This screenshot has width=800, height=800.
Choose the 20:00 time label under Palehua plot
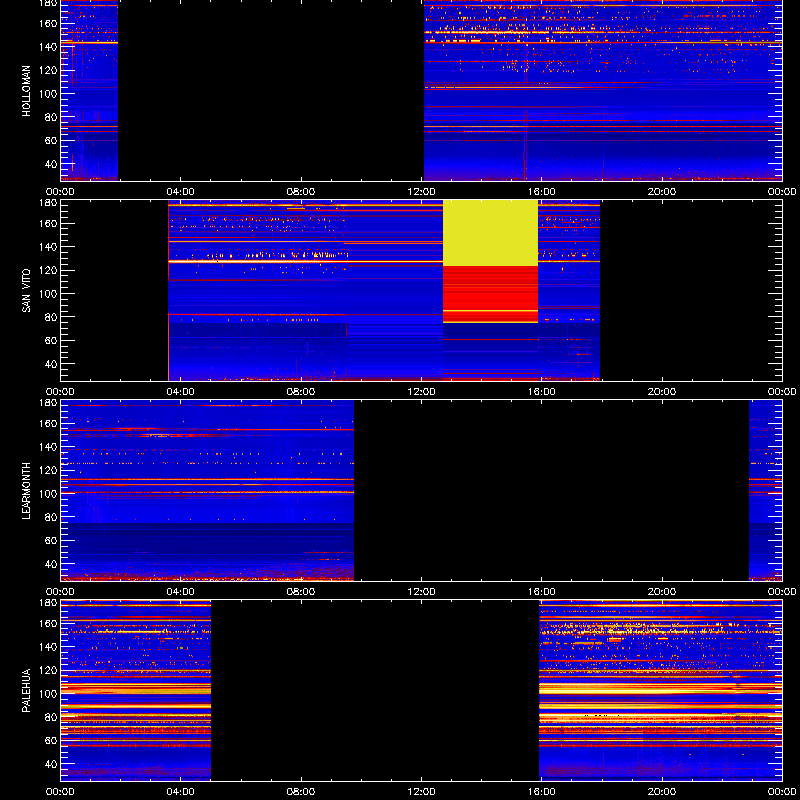tap(662, 792)
